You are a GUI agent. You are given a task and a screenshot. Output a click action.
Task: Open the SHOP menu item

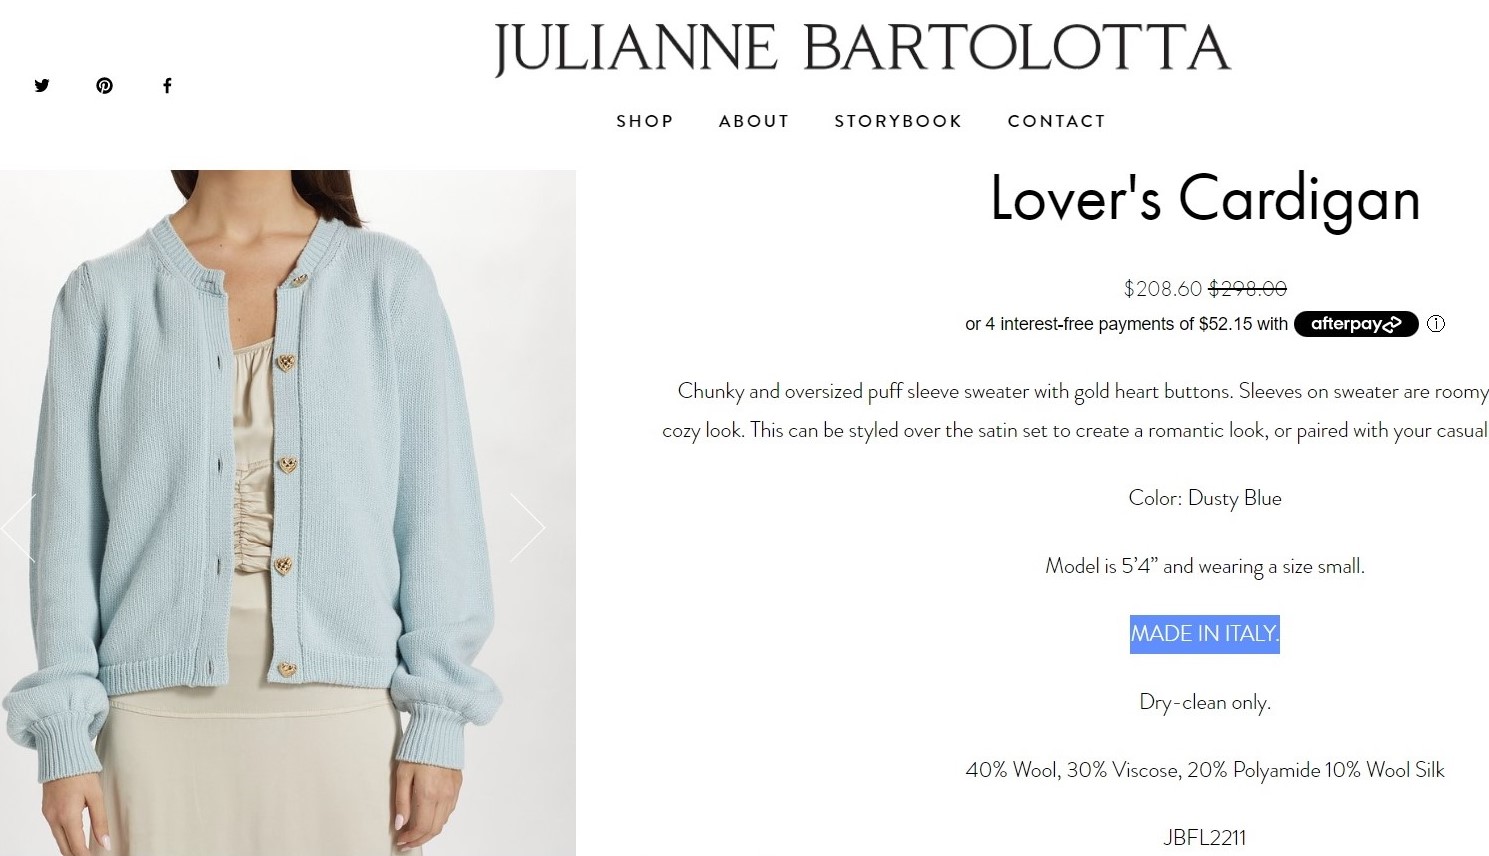click(645, 121)
